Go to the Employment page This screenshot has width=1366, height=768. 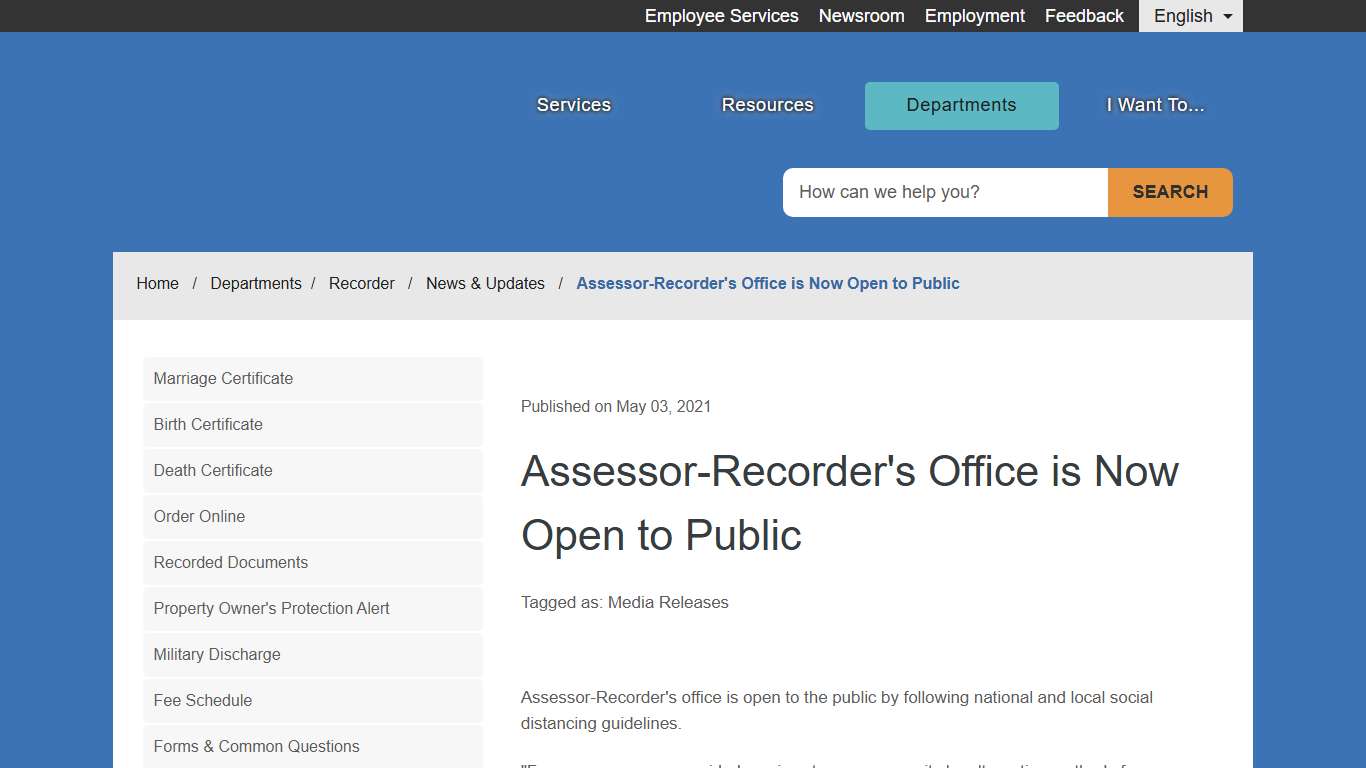click(974, 15)
